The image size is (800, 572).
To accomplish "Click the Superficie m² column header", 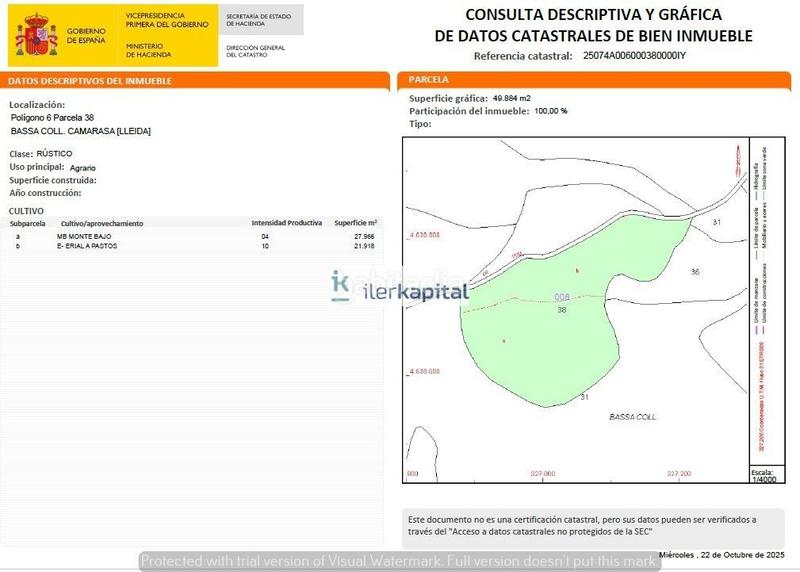I will (355, 223).
